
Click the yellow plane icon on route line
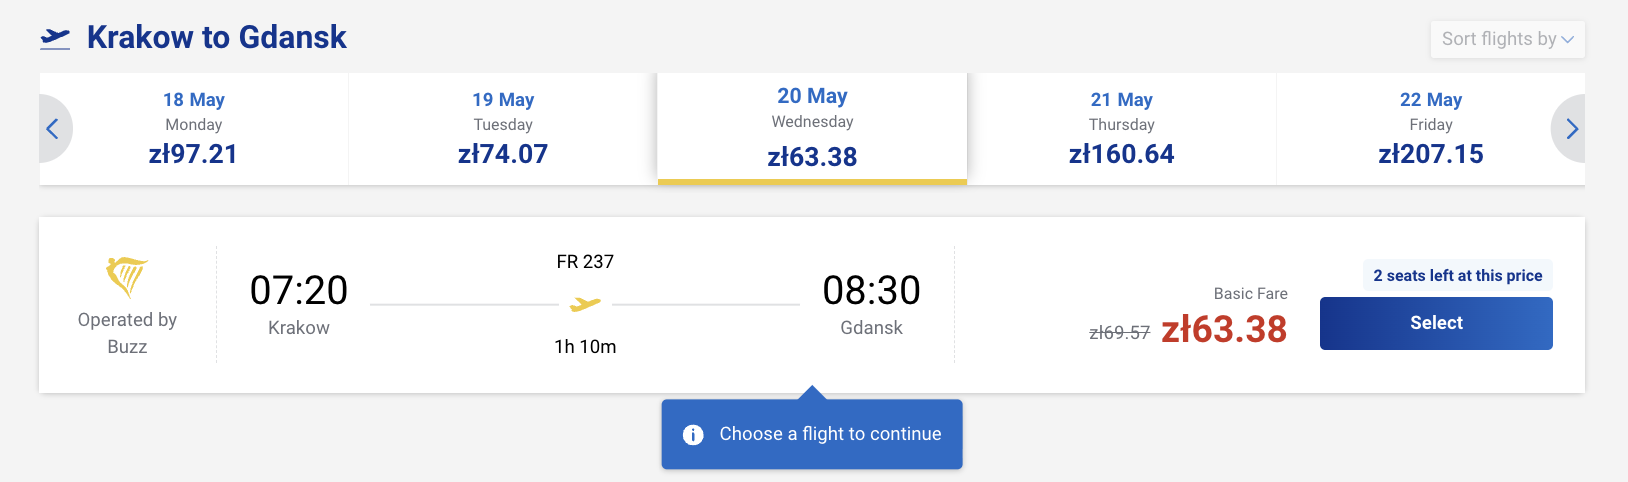pos(585,304)
